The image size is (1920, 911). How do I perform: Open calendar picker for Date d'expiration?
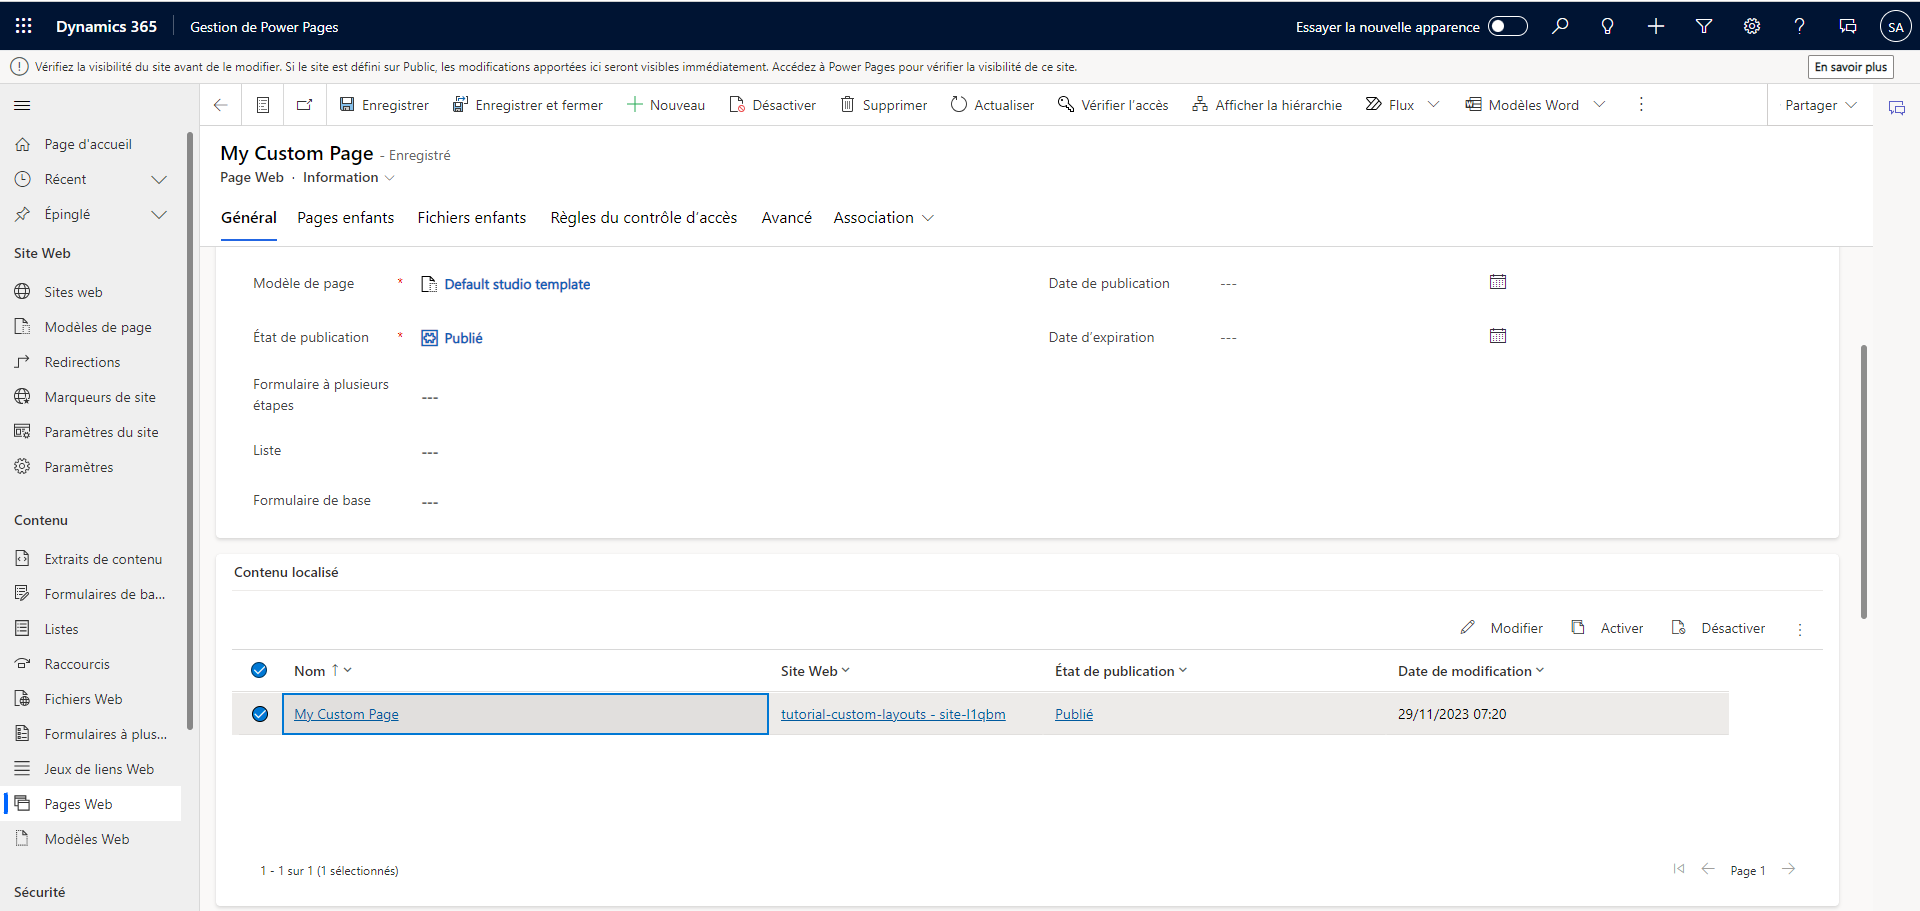[1497, 337]
